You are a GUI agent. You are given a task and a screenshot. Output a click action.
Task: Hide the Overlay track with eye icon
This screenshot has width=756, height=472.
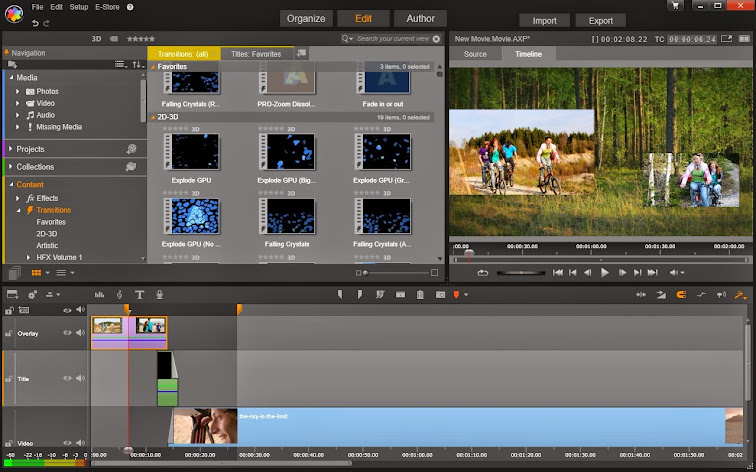[68, 333]
